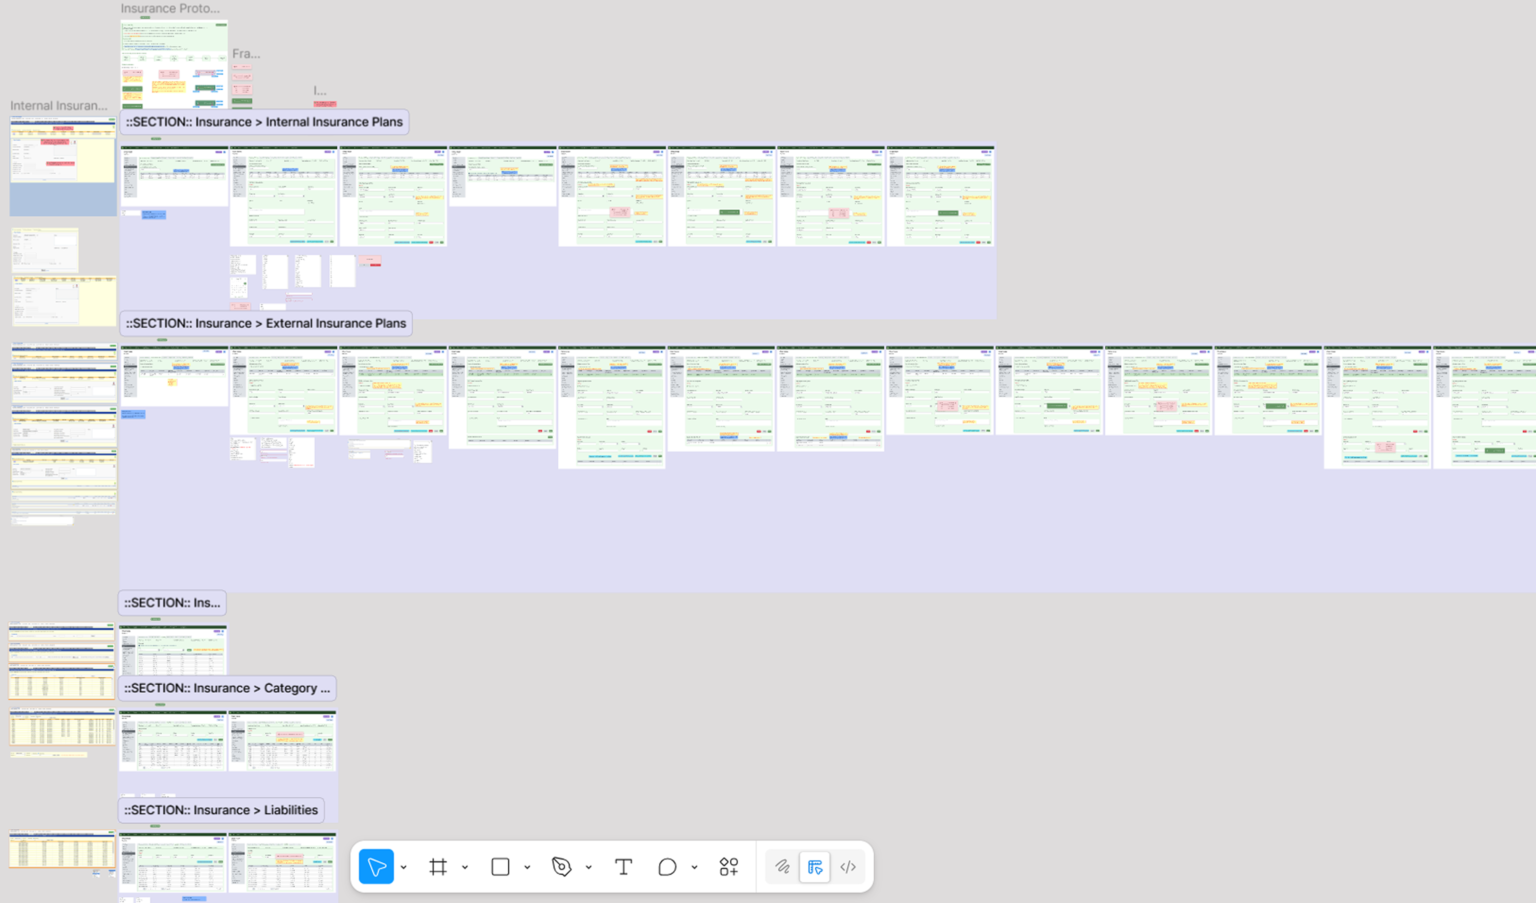
Task: Select the truncated '::SECTION:: Ins...' label
Action: (172, 603)
